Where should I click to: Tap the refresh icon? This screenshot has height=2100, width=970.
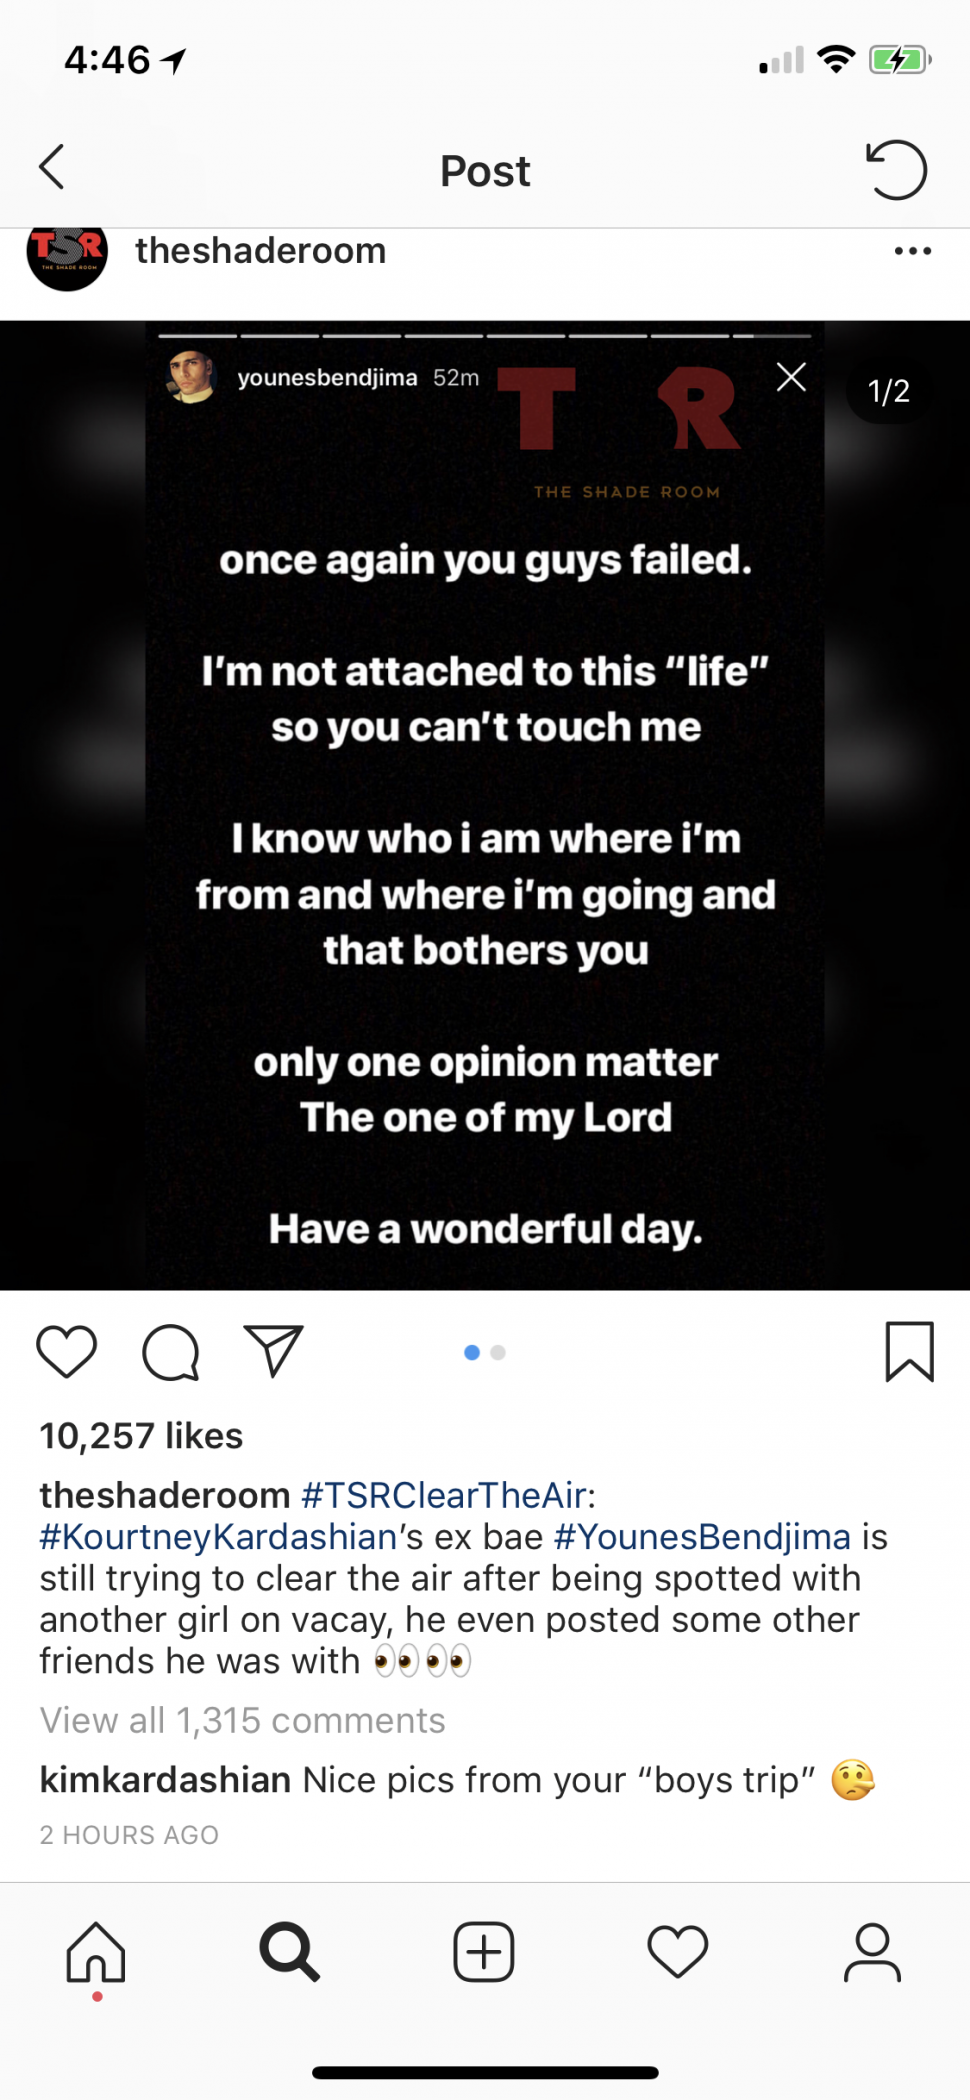click(896, 170)
